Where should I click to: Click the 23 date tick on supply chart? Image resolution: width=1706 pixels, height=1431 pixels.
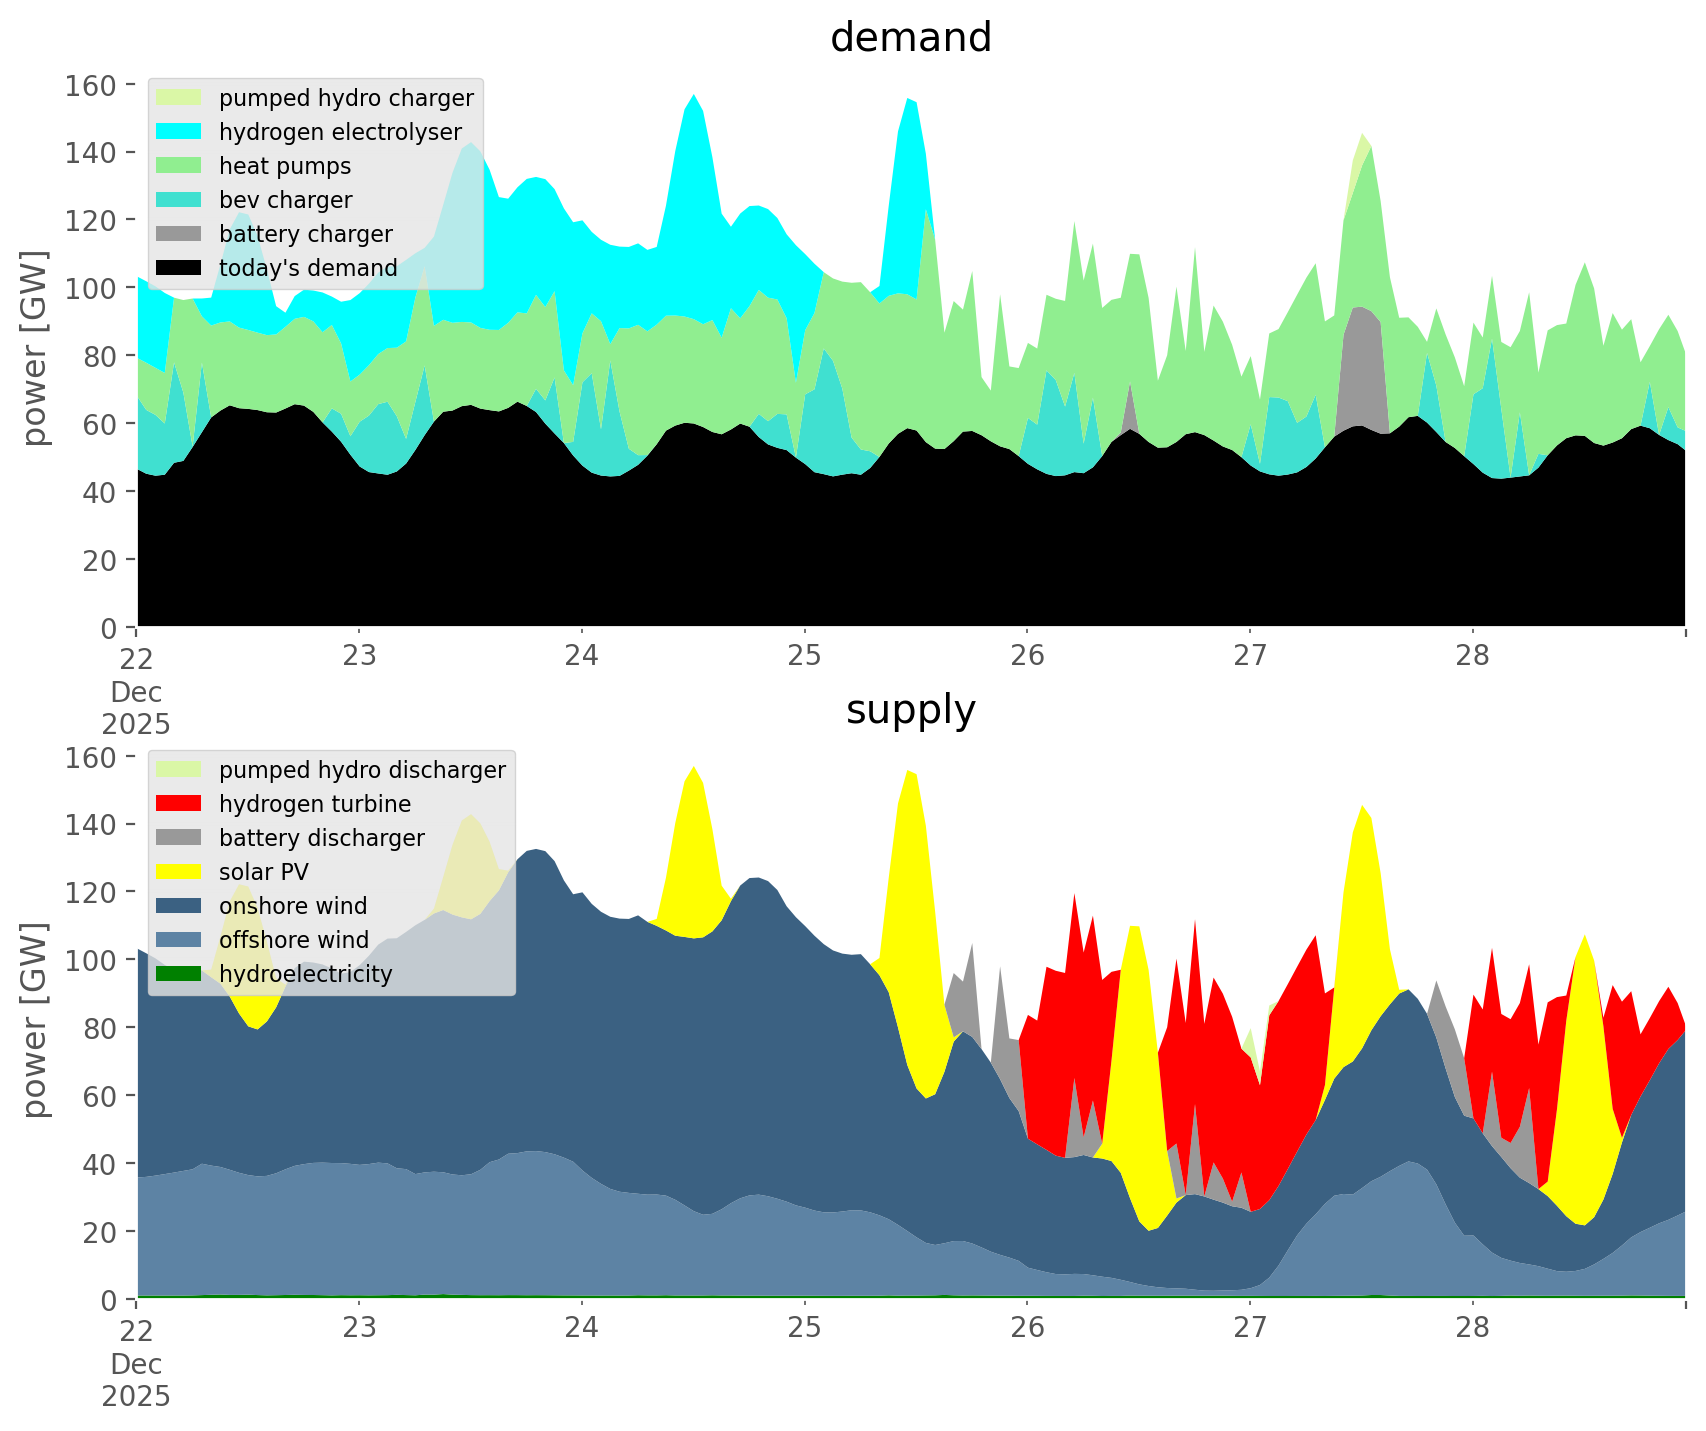tap(359, 1329)
